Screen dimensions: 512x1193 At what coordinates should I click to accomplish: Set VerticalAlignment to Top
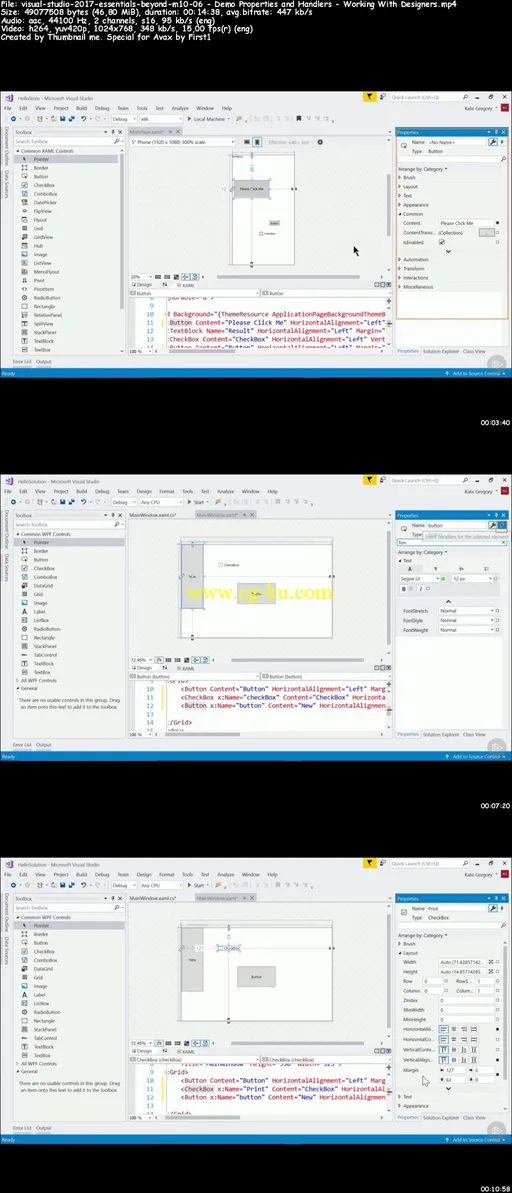[444, 1059]
